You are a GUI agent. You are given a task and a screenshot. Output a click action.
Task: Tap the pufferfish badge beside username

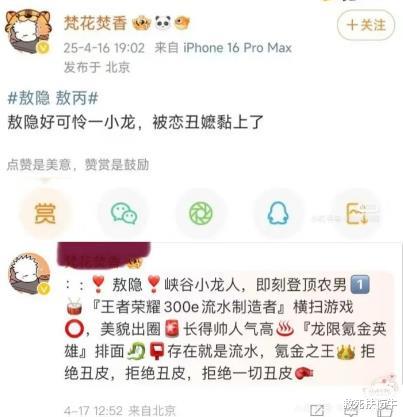pos(182,23)
